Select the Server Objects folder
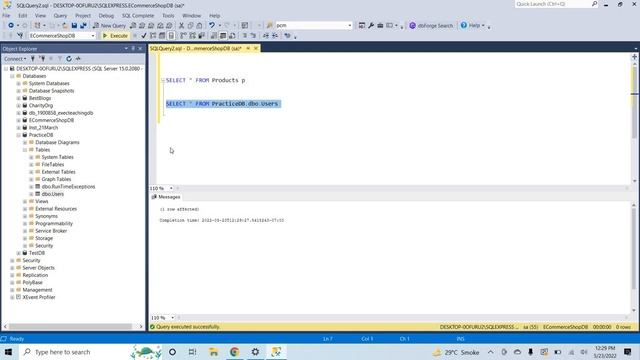This screenshot has height=360, width=640. click(x=38, y=268)
